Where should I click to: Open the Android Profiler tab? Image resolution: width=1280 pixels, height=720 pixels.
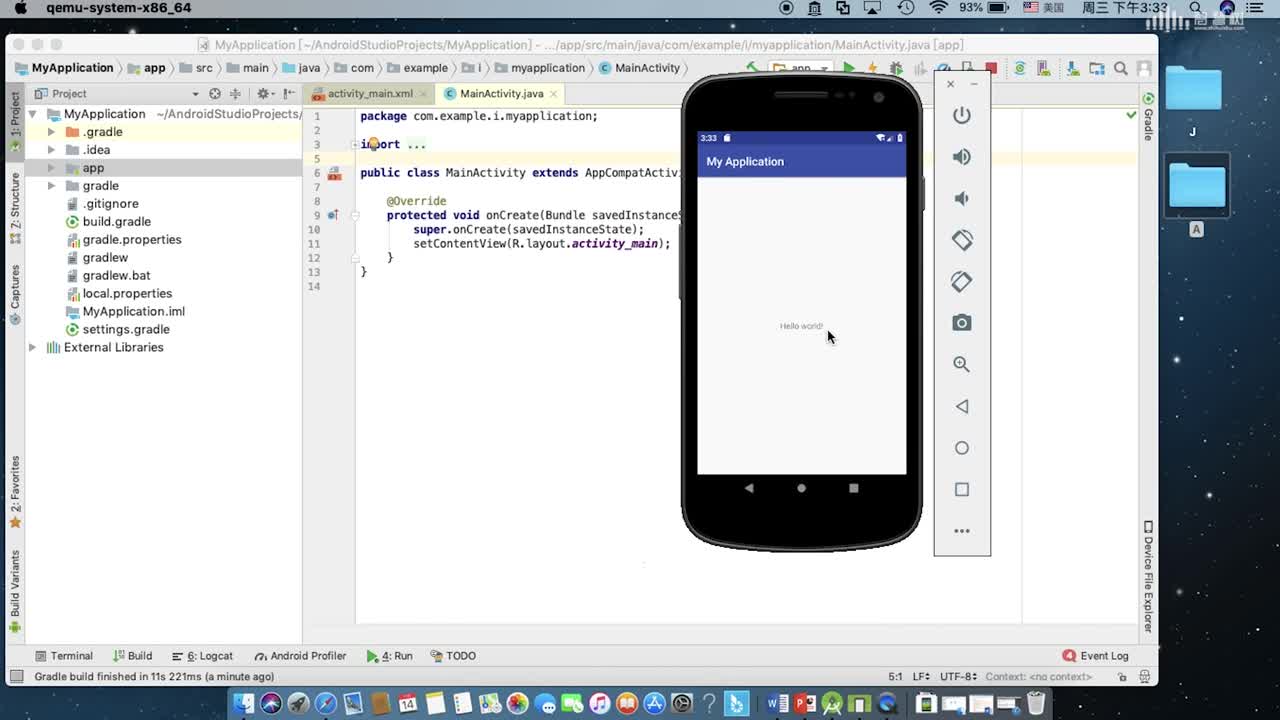point(300,656)
